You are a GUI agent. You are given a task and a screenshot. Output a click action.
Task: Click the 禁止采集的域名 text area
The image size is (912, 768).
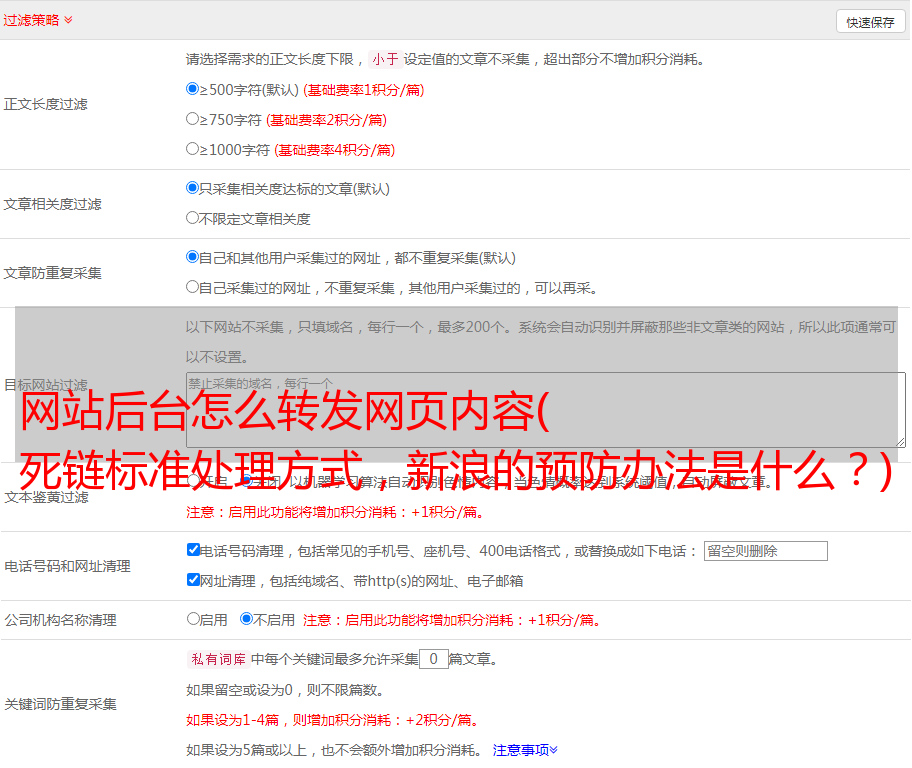pyautogui.click(x=546, y=410)
